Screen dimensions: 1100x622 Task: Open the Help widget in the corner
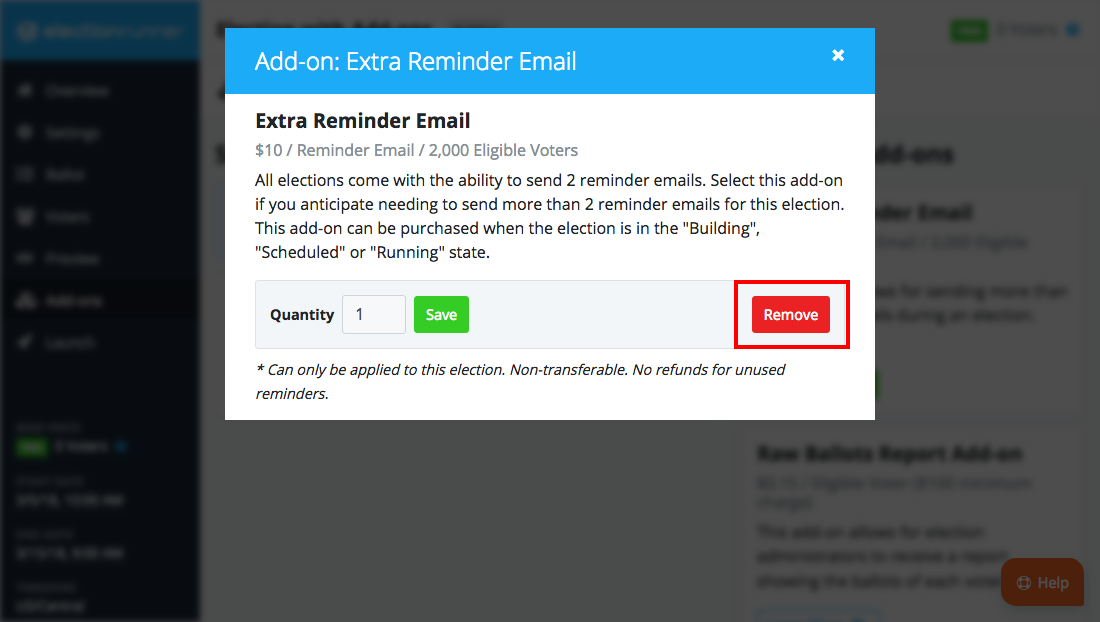[1042, 582]
